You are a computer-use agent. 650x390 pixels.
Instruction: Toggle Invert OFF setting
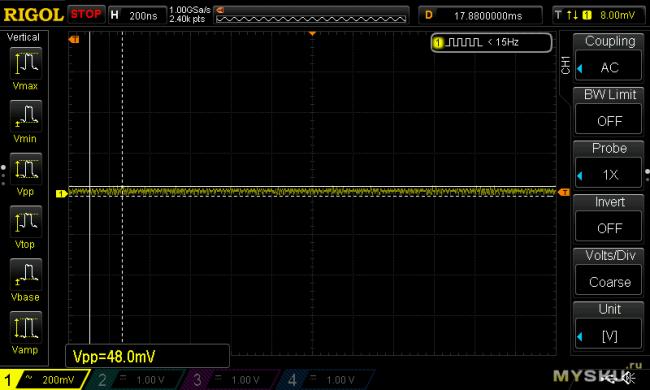tap(609, 218)
